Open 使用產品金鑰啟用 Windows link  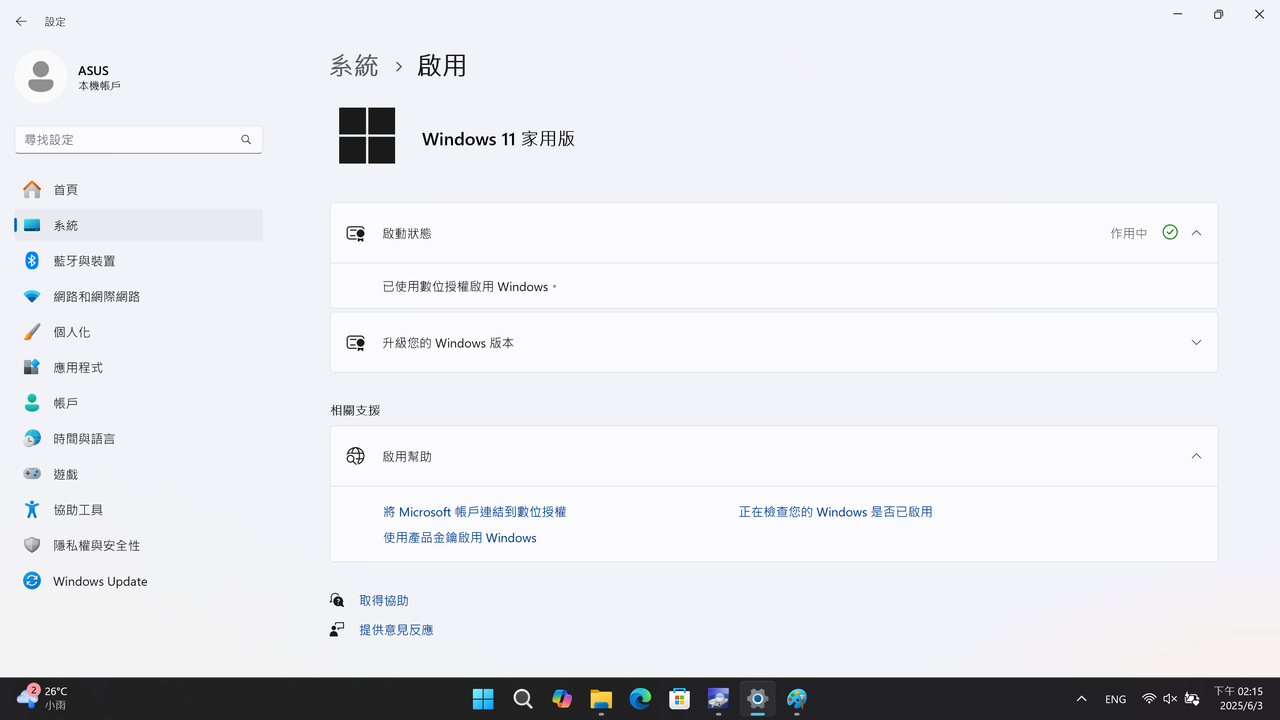(x=460, y=538)
